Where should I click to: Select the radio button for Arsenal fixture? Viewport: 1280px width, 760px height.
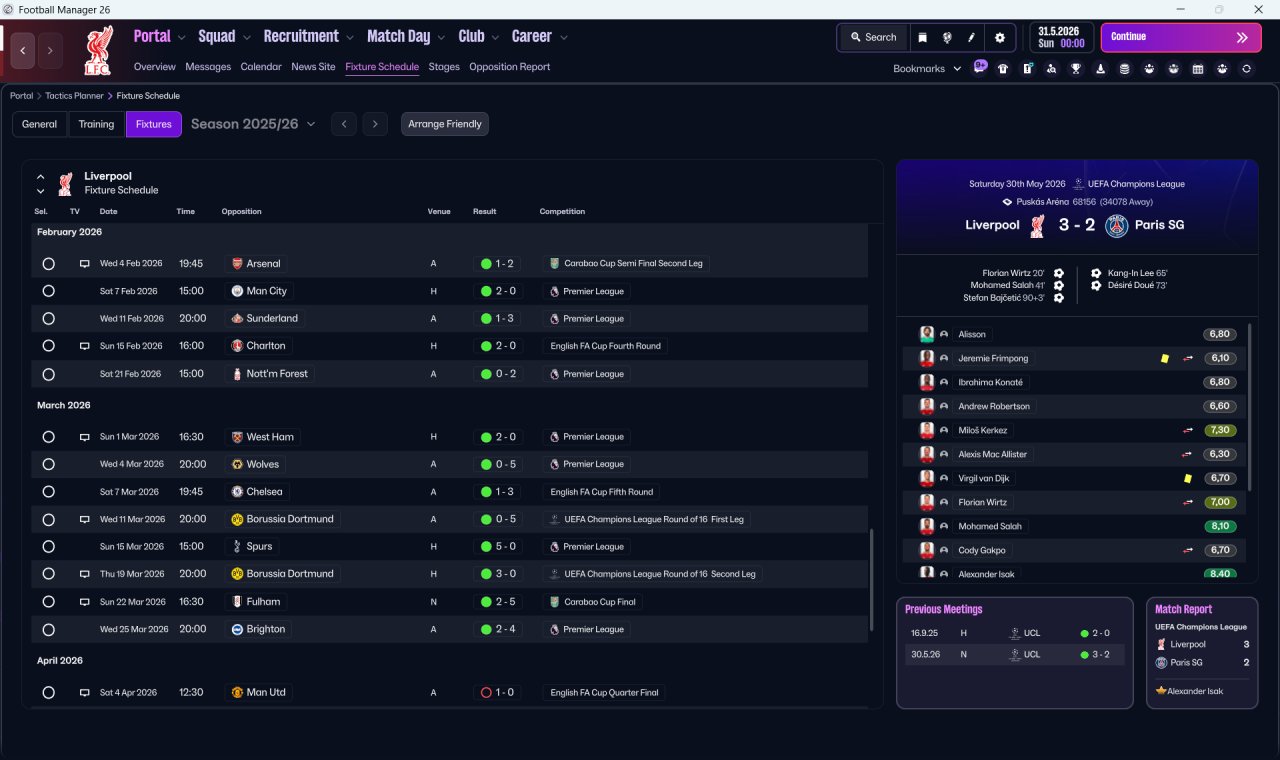click(48, 264)
